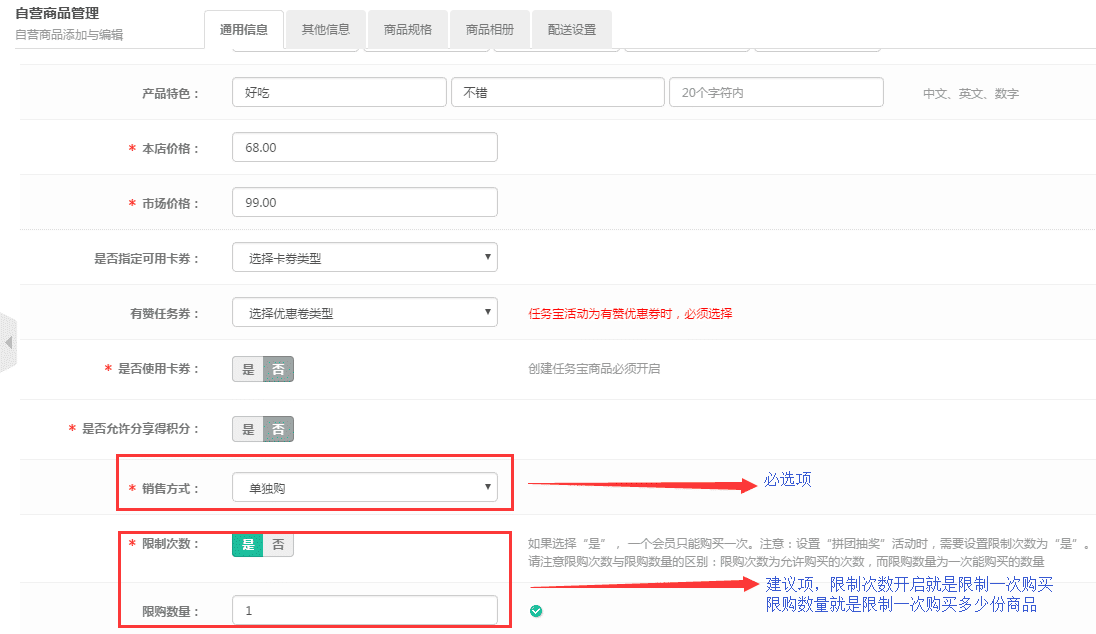
Task: Enable 是否允许分享得积分 by choosing 是
Action: 248,429
